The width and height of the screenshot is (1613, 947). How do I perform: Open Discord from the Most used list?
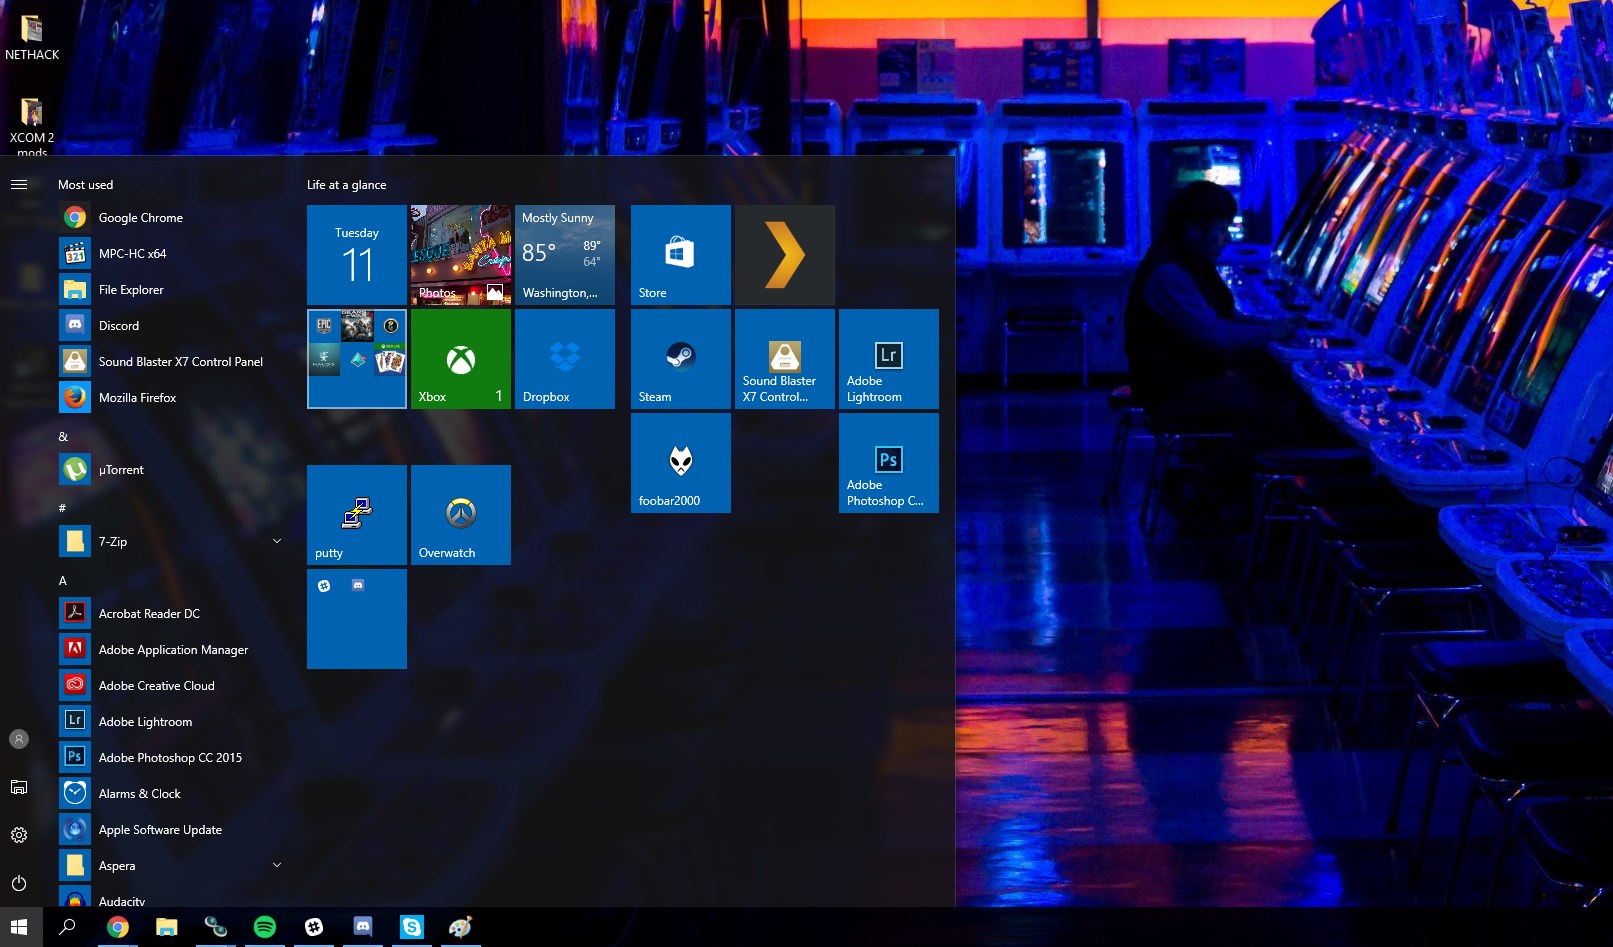pos(170,325)
